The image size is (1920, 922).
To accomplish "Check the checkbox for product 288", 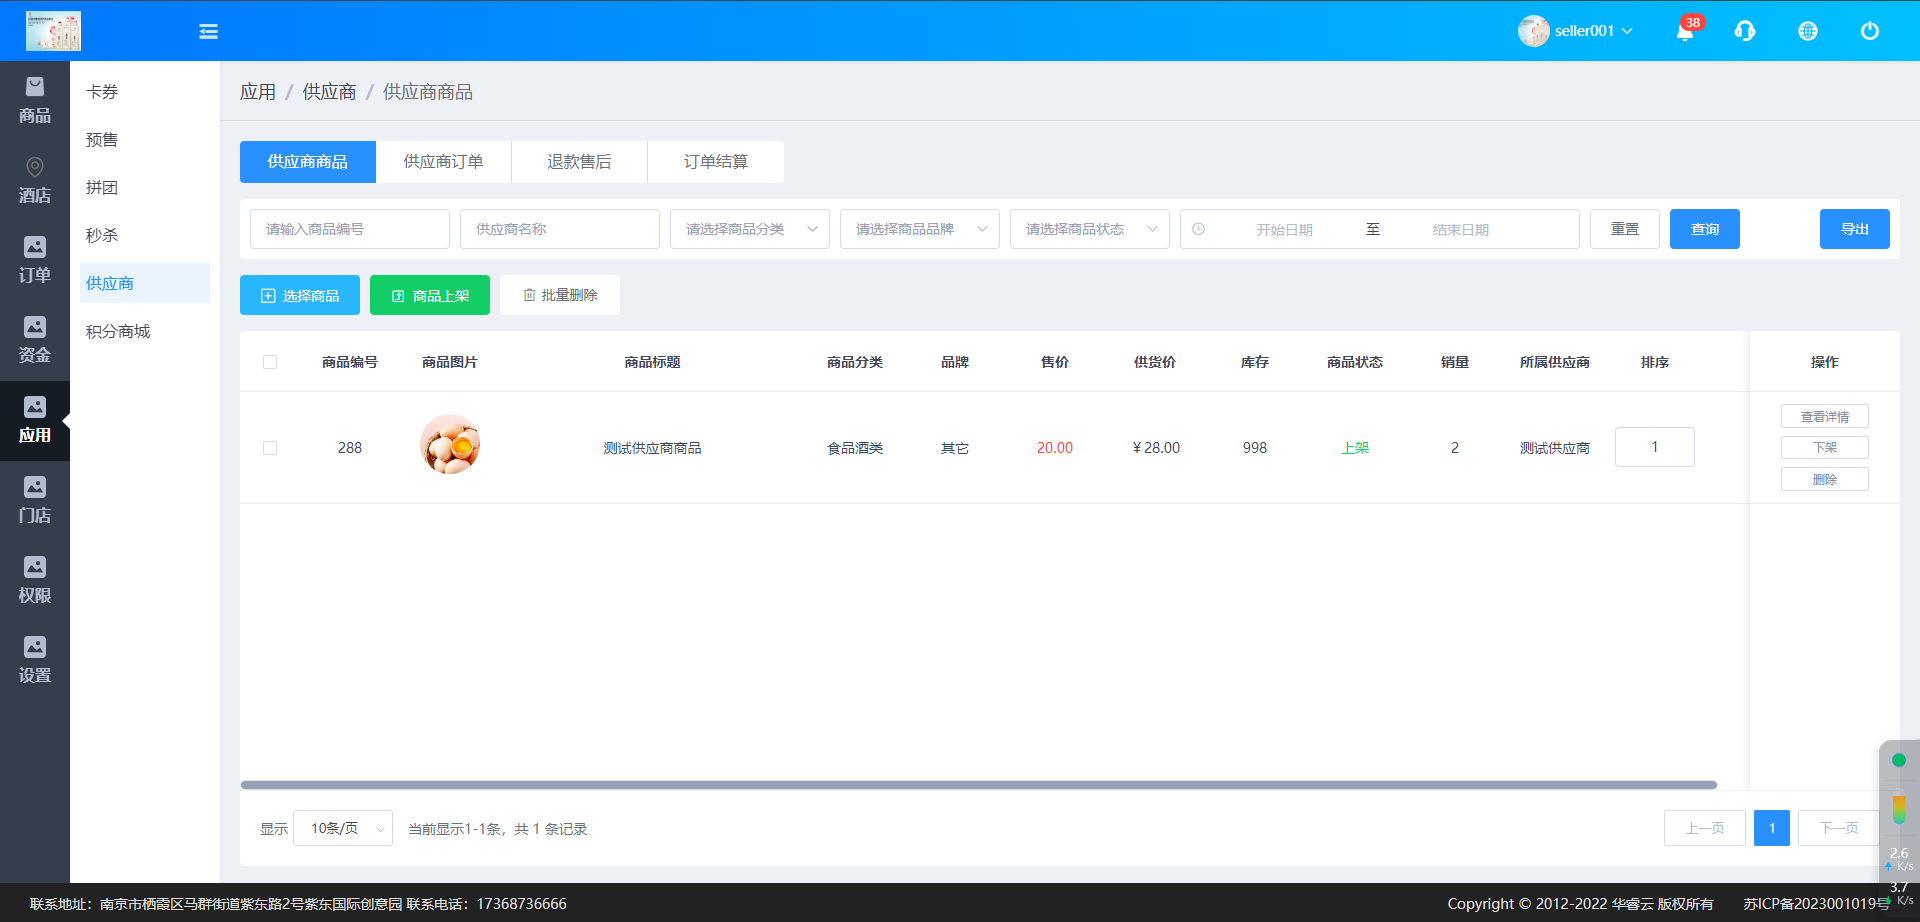I will pyautogui.click(x=270, y=448).
